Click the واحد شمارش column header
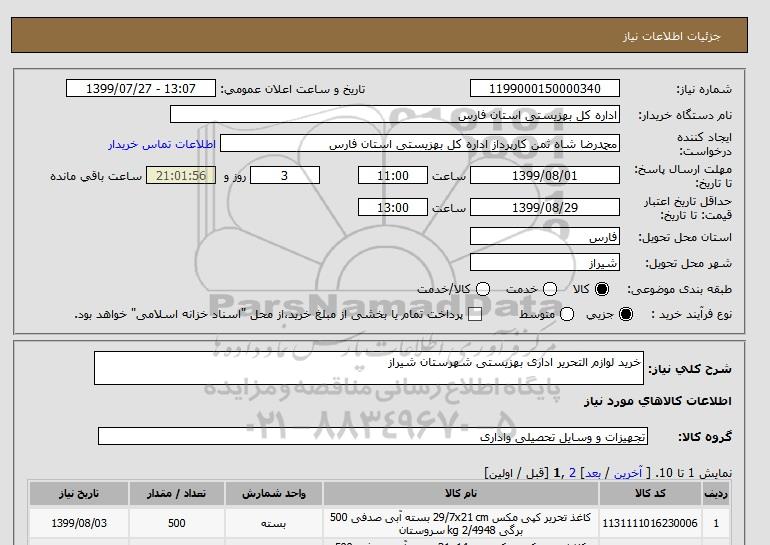Viewport: 770px width, 545px height. [274, 493]
